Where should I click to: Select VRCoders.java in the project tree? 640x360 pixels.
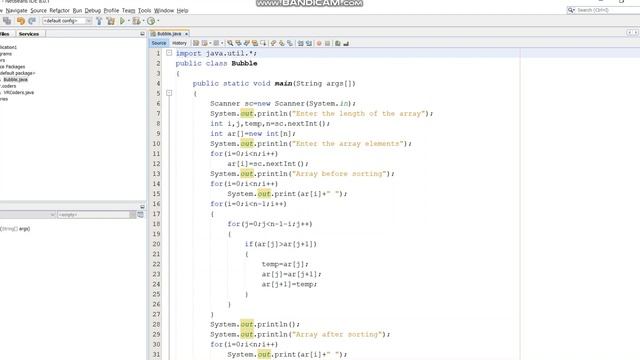(x=18, y=93)
